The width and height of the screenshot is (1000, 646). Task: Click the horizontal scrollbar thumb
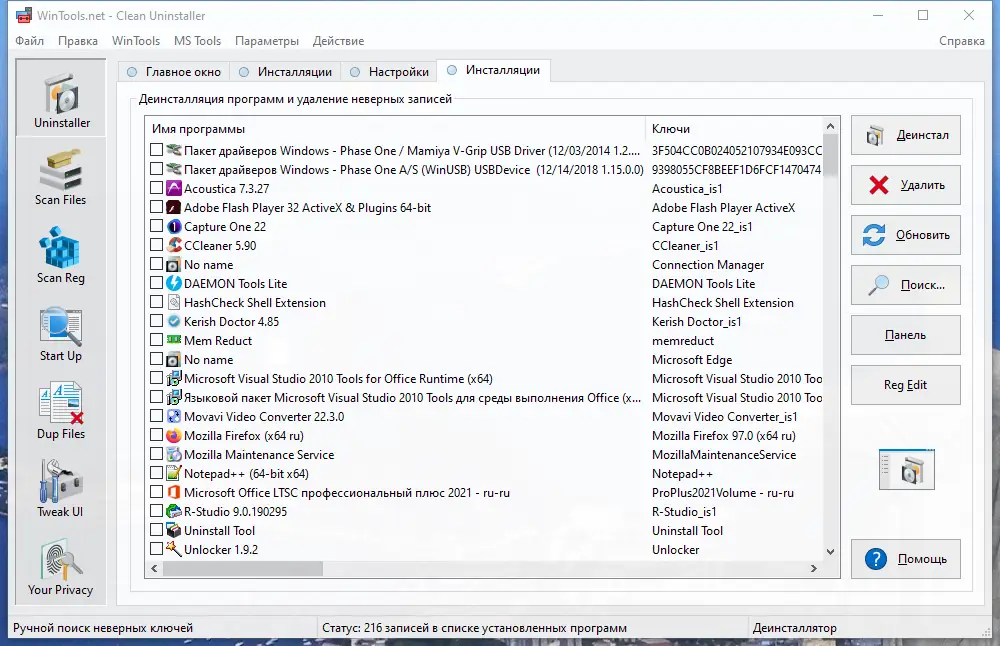pos(243,568)
